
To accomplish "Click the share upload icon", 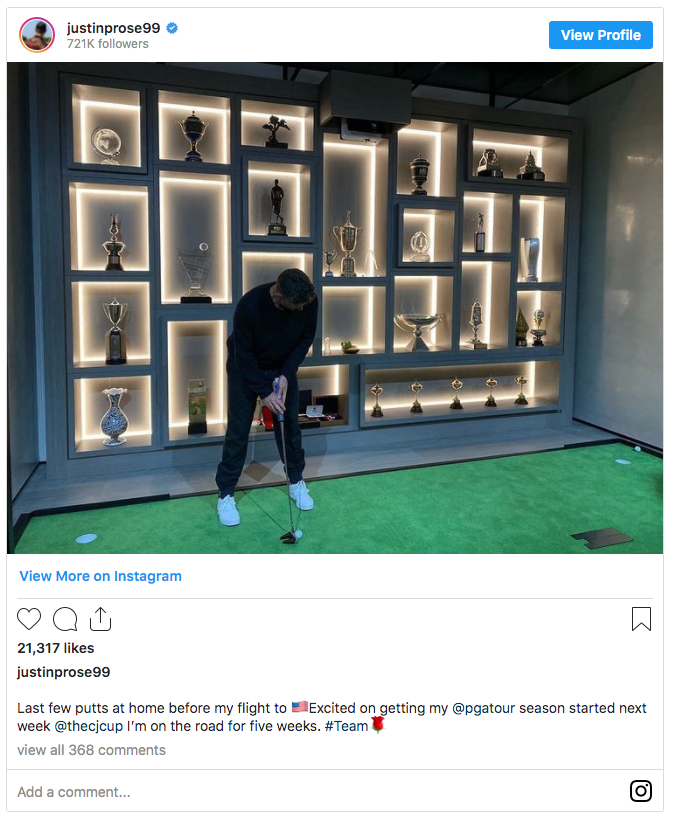I will pos(100,619).
